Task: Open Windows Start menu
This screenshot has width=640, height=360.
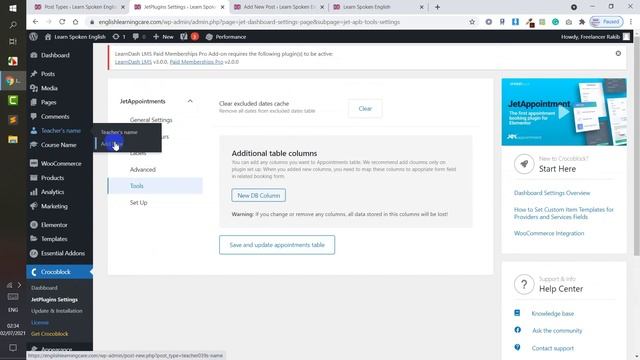Action: click(13, 8)
